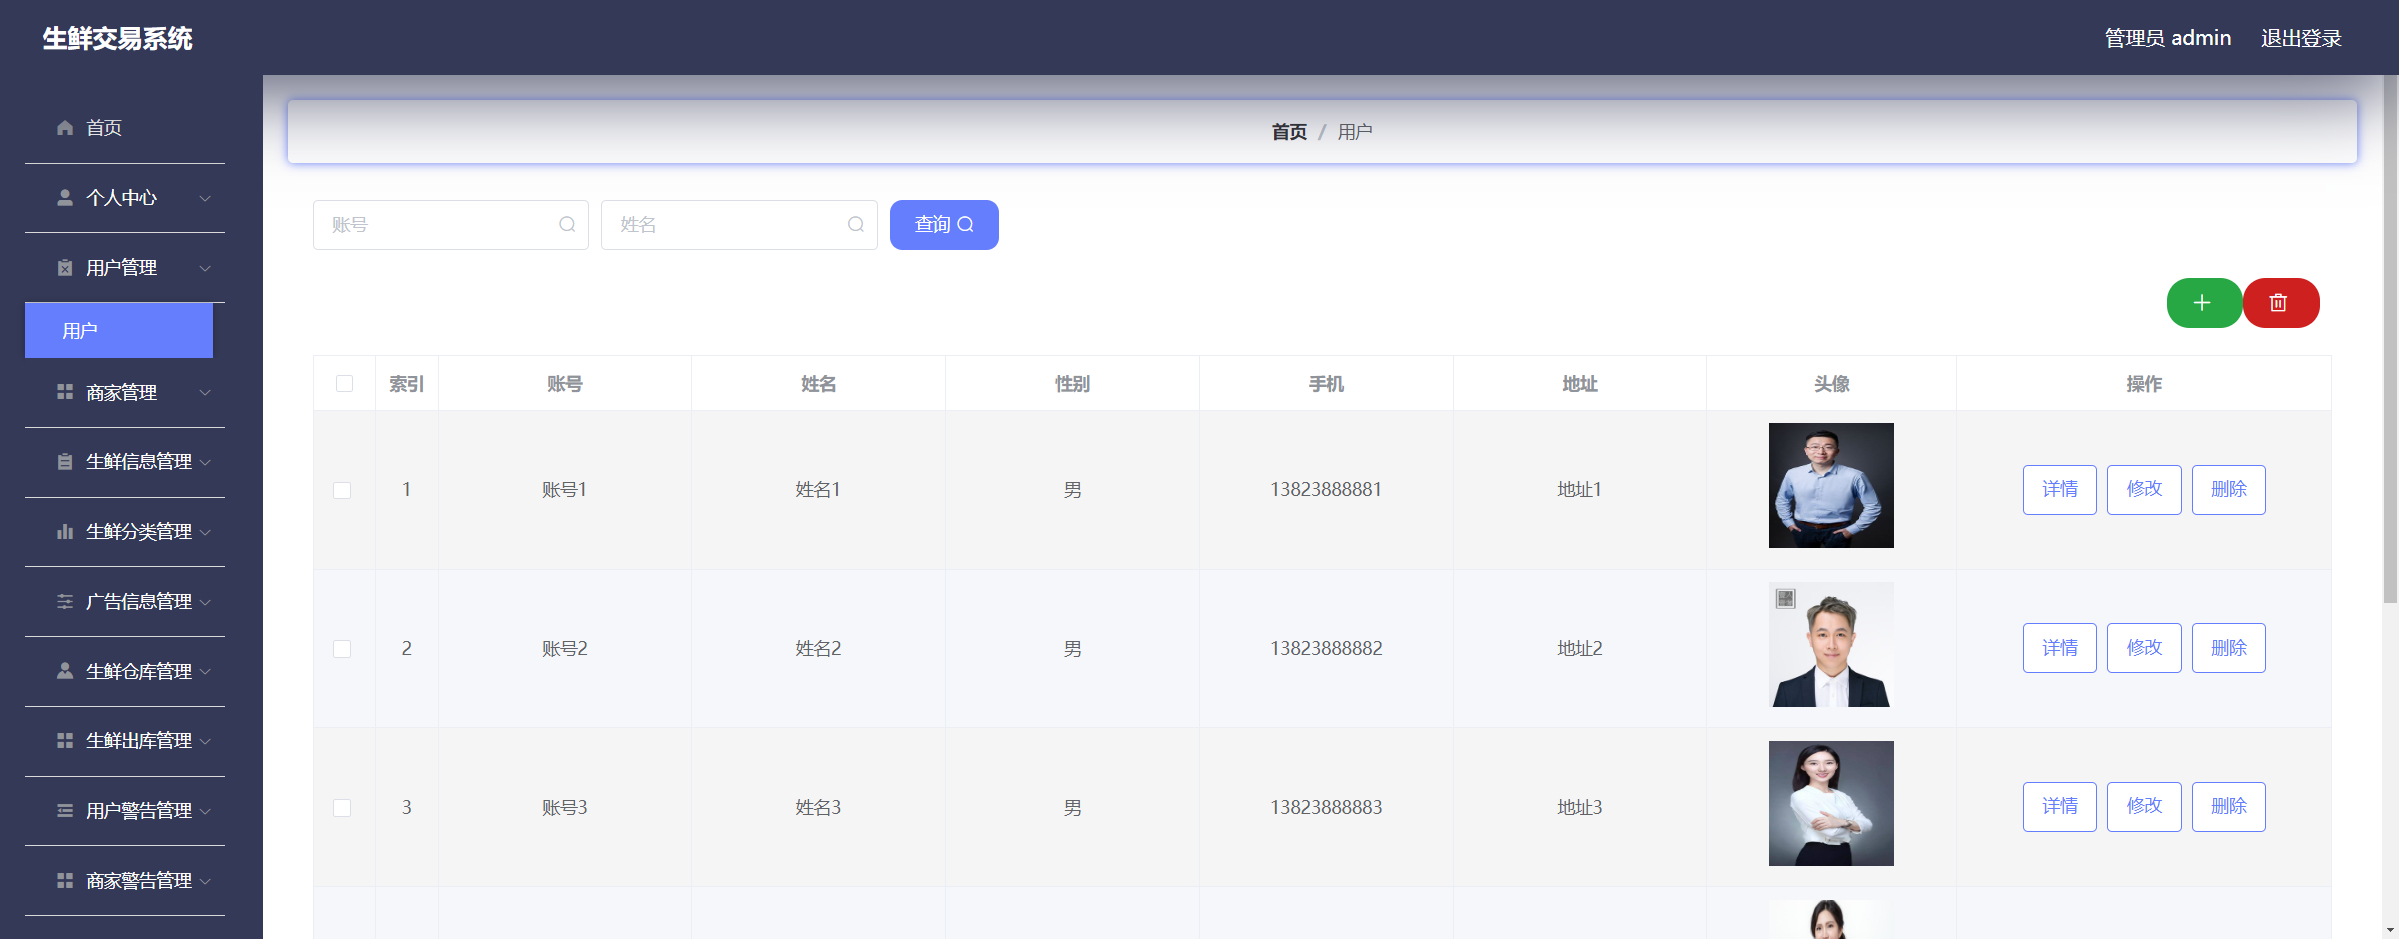Focus the 姓名 search input field
The width and height of the screenshot is (2399, 939).
[739, 225]
